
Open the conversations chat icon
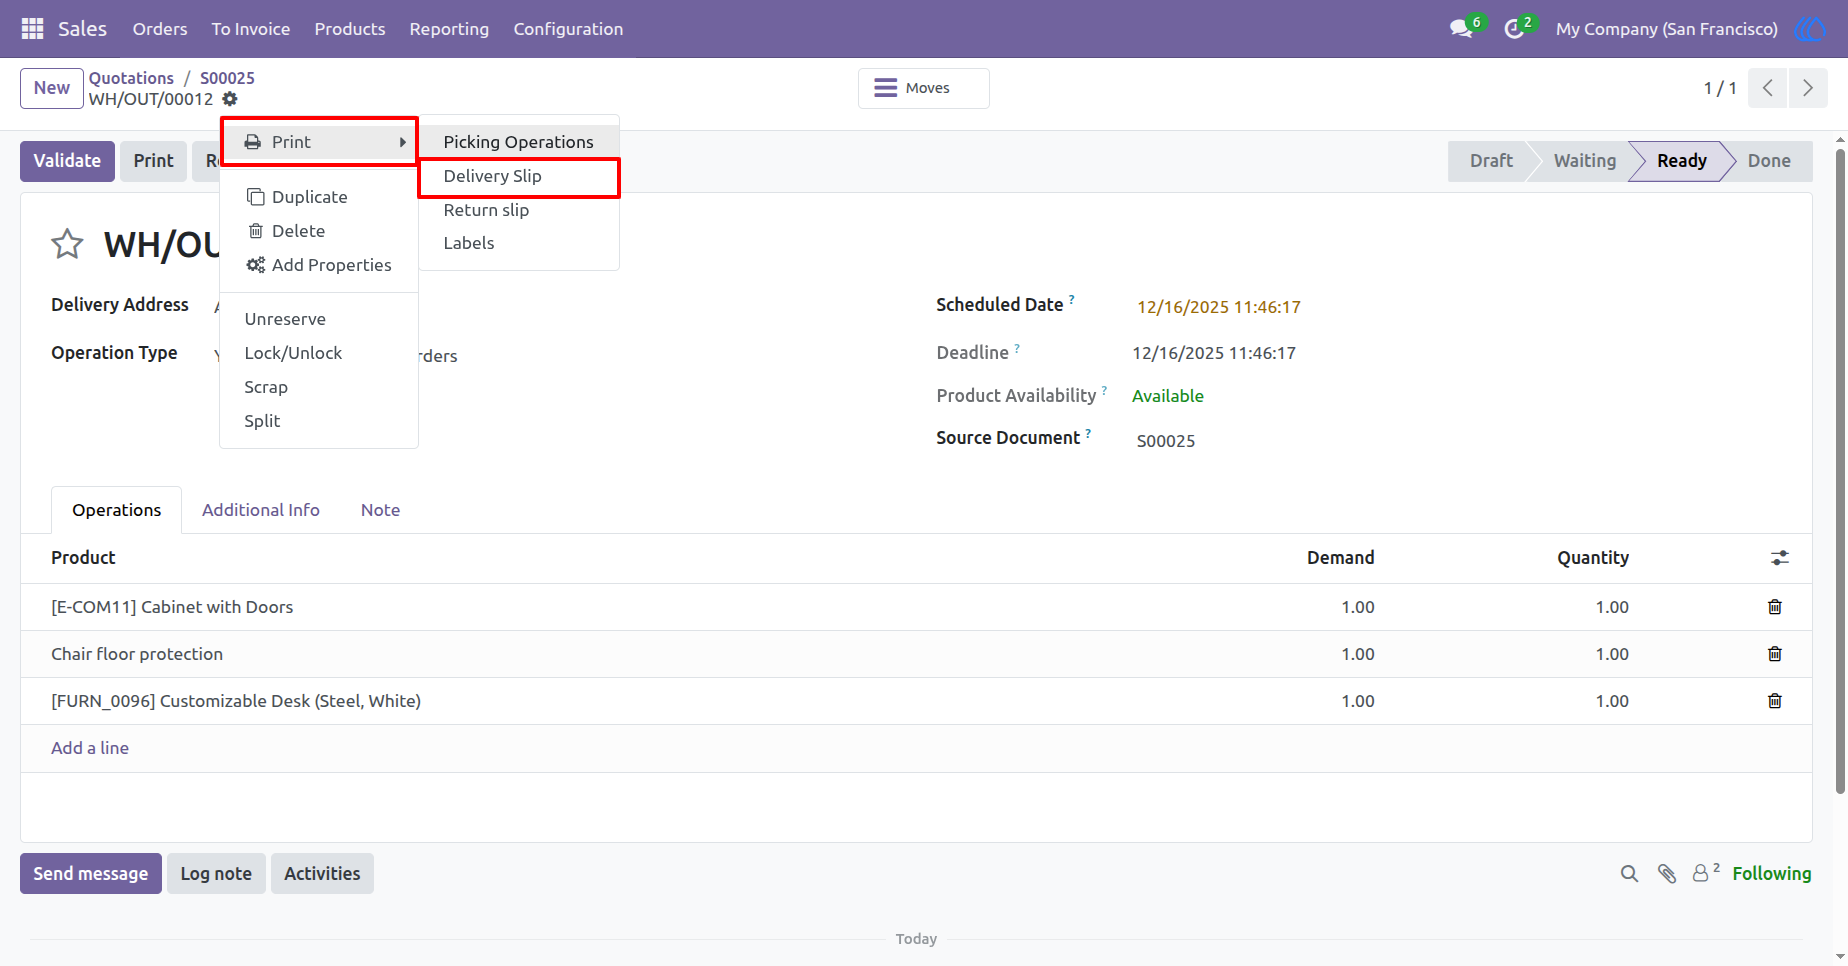pyautogui.click(x=1462, y=29)
